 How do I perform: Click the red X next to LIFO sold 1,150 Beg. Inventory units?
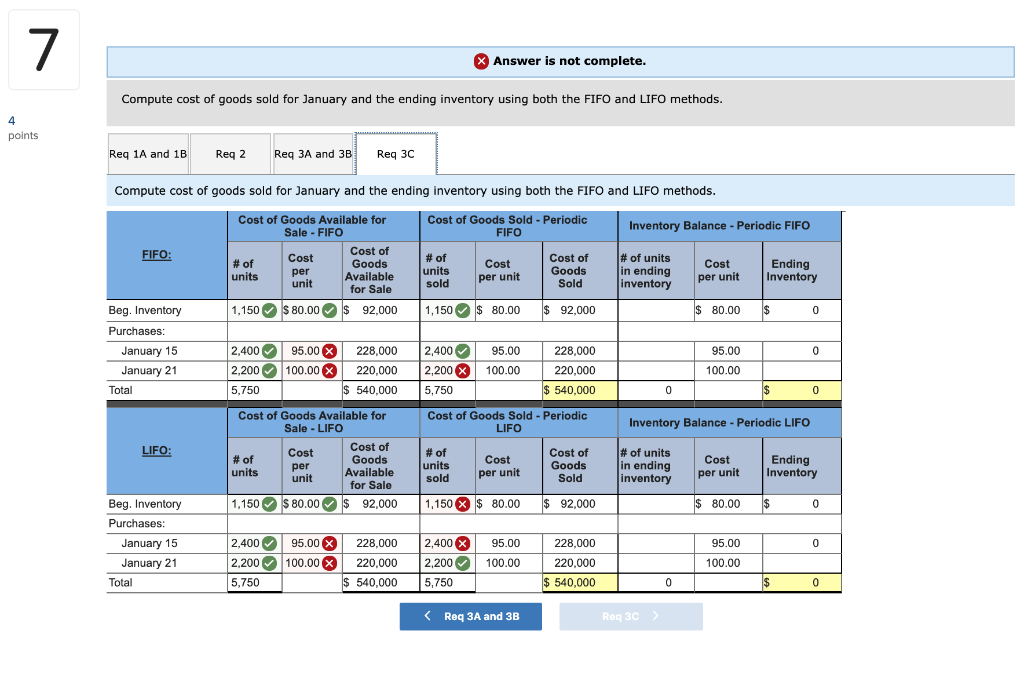click(463, 503)
